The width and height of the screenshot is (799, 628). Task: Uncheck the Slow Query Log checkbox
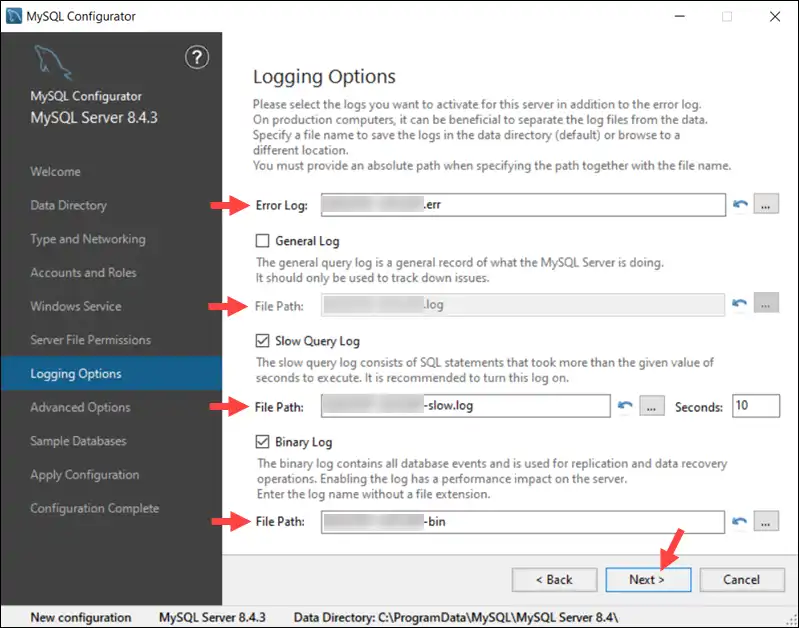click(x=262, y=341)
